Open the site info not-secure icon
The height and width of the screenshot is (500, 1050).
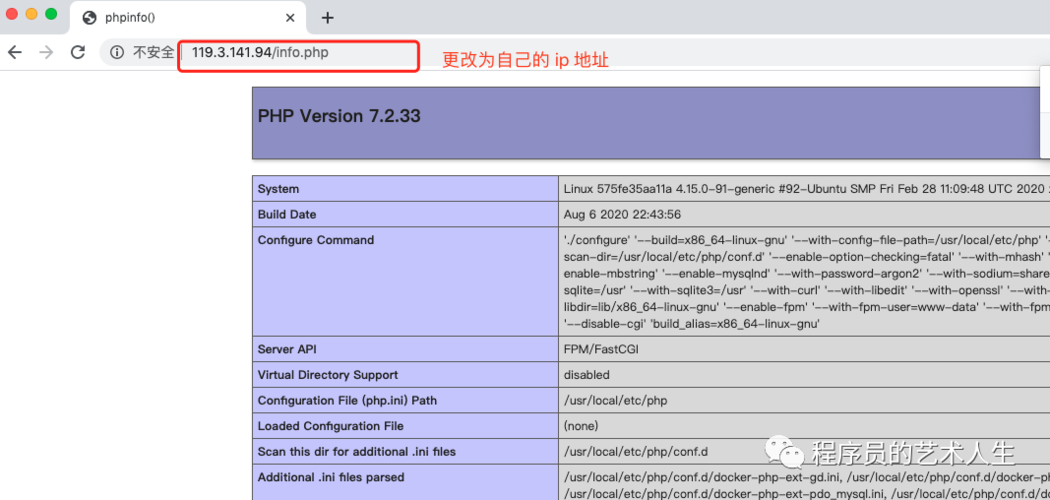click(x=117, y=52)
